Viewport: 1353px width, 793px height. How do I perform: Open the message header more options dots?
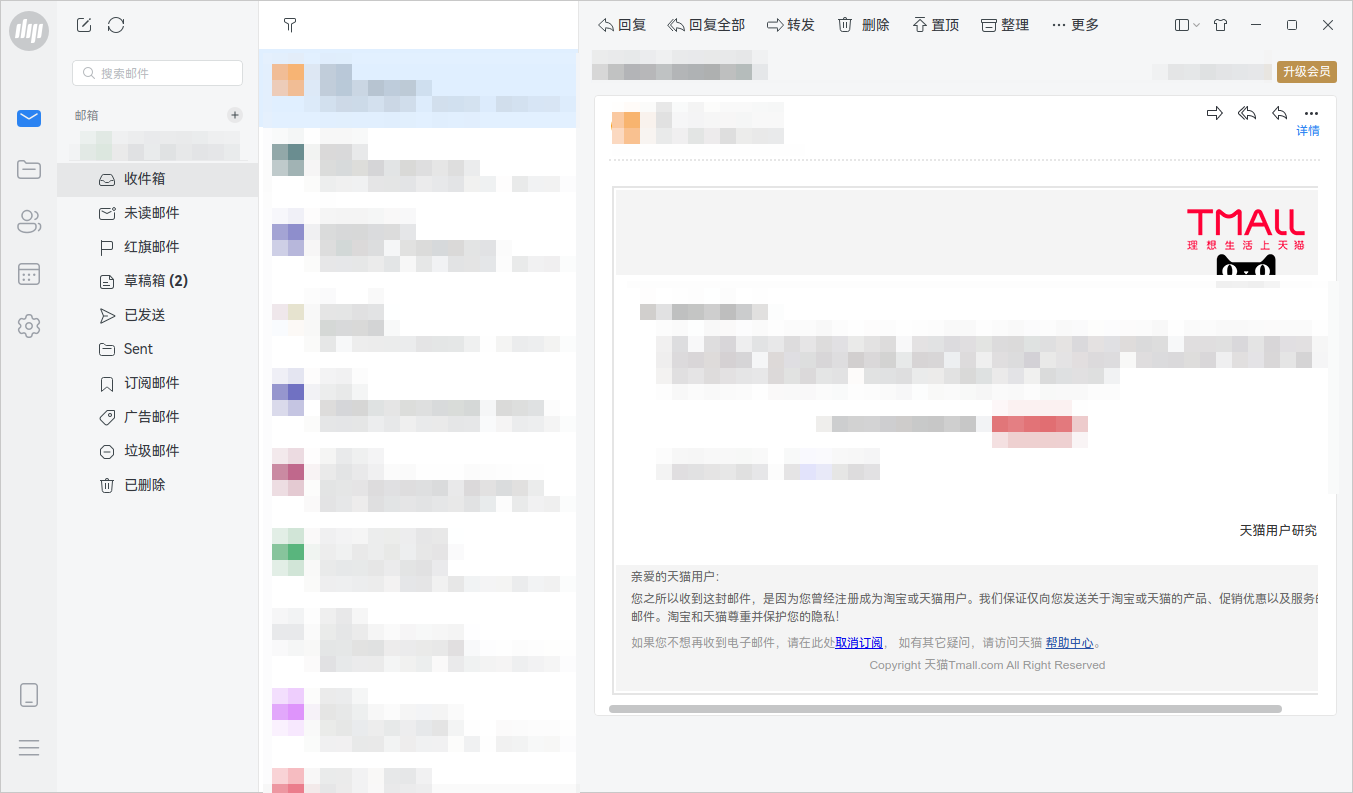pyautogui.click(x=1312, y=113)
